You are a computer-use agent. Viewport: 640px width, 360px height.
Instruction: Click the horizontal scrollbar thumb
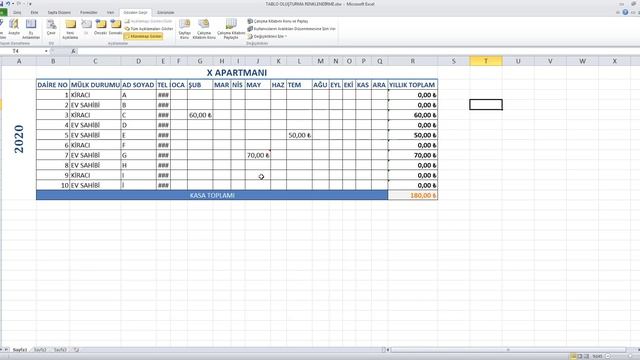(508, 350)
